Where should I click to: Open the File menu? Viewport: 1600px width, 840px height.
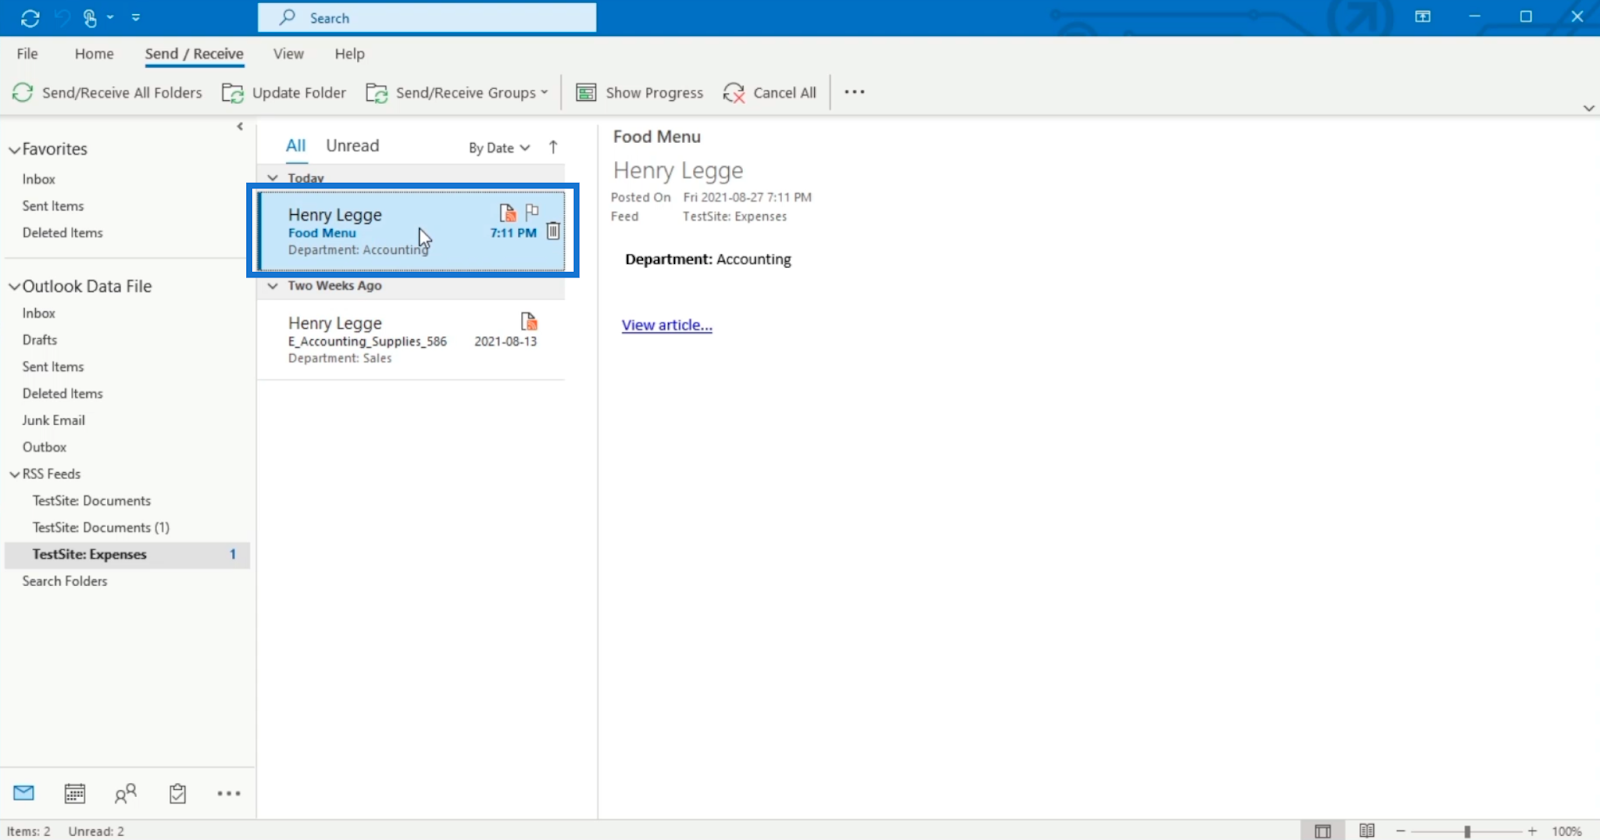tap(28, 54)
